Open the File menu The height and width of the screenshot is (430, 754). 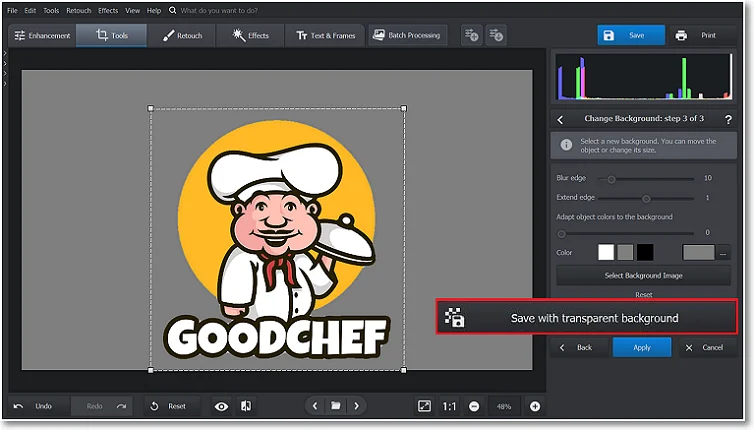click(12, 10)
